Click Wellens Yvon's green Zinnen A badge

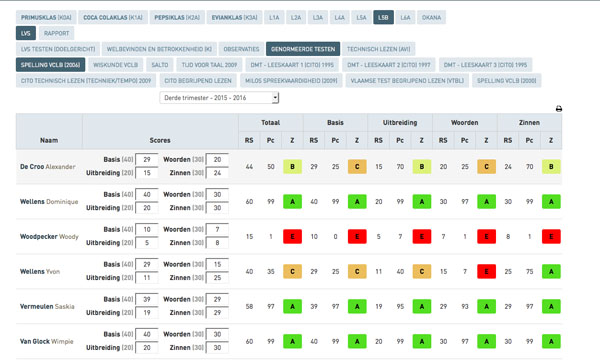coord(551,271)
